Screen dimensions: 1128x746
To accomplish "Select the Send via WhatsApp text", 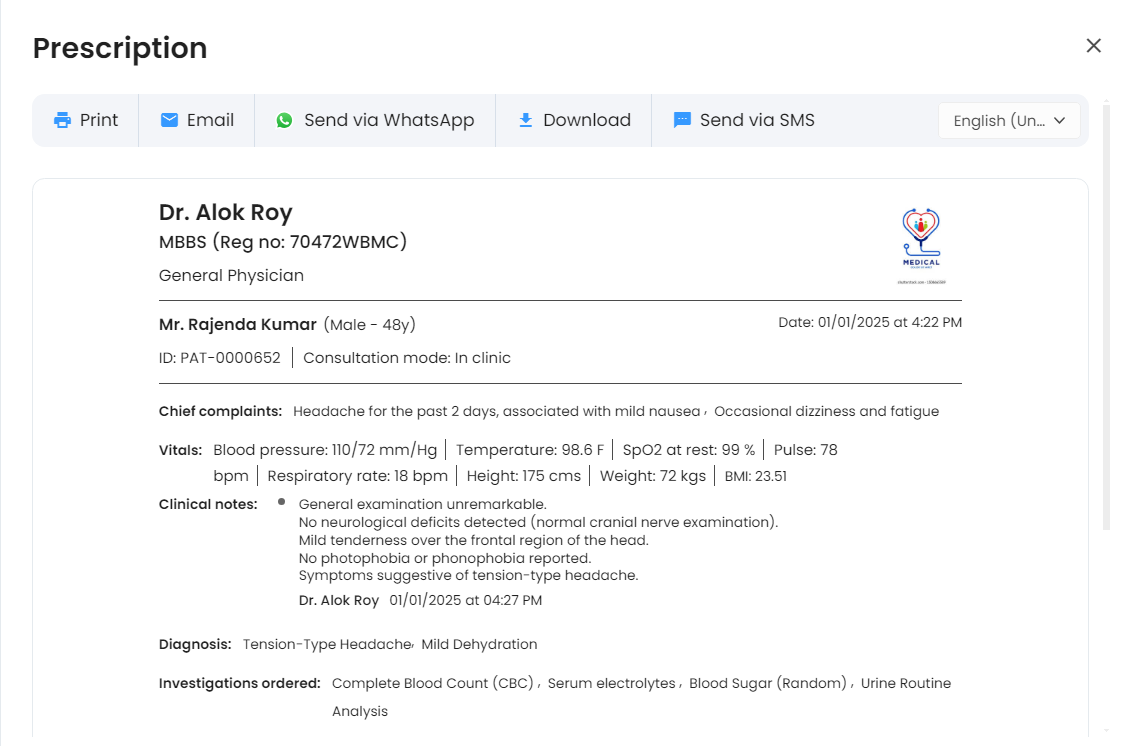I will [x=389, y=120].
